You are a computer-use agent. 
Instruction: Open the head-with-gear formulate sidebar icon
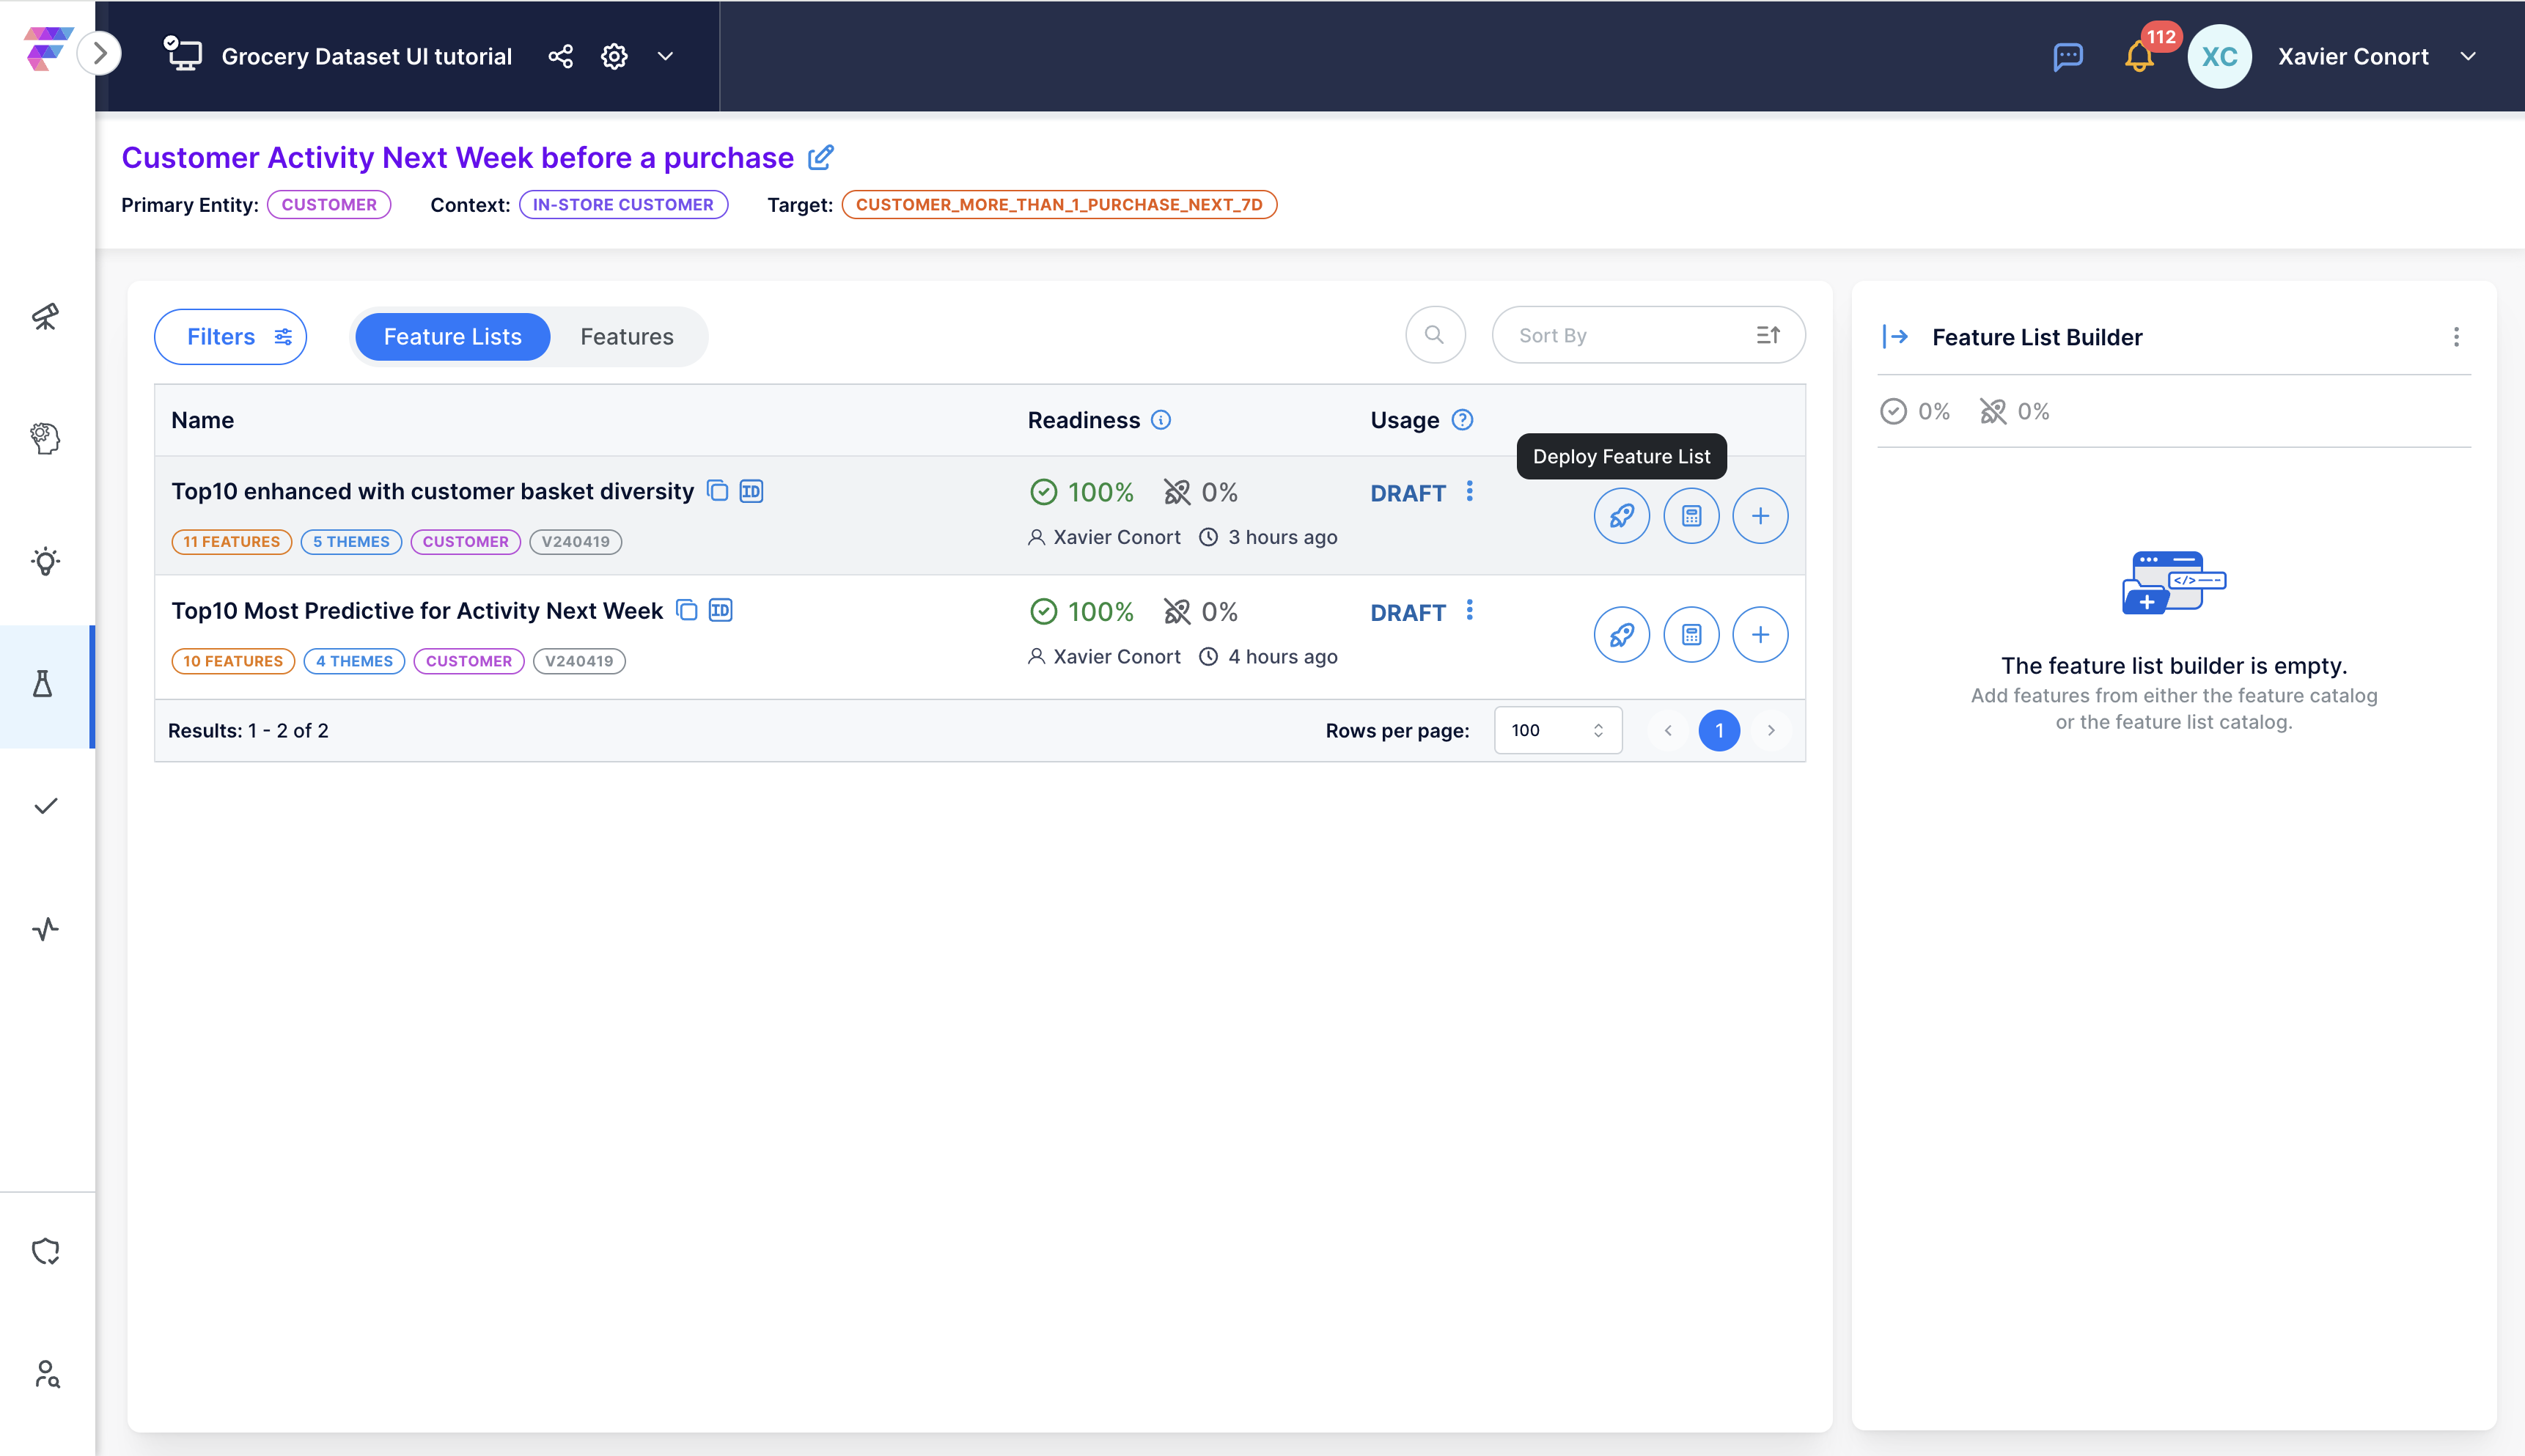(x=45, y=438)
